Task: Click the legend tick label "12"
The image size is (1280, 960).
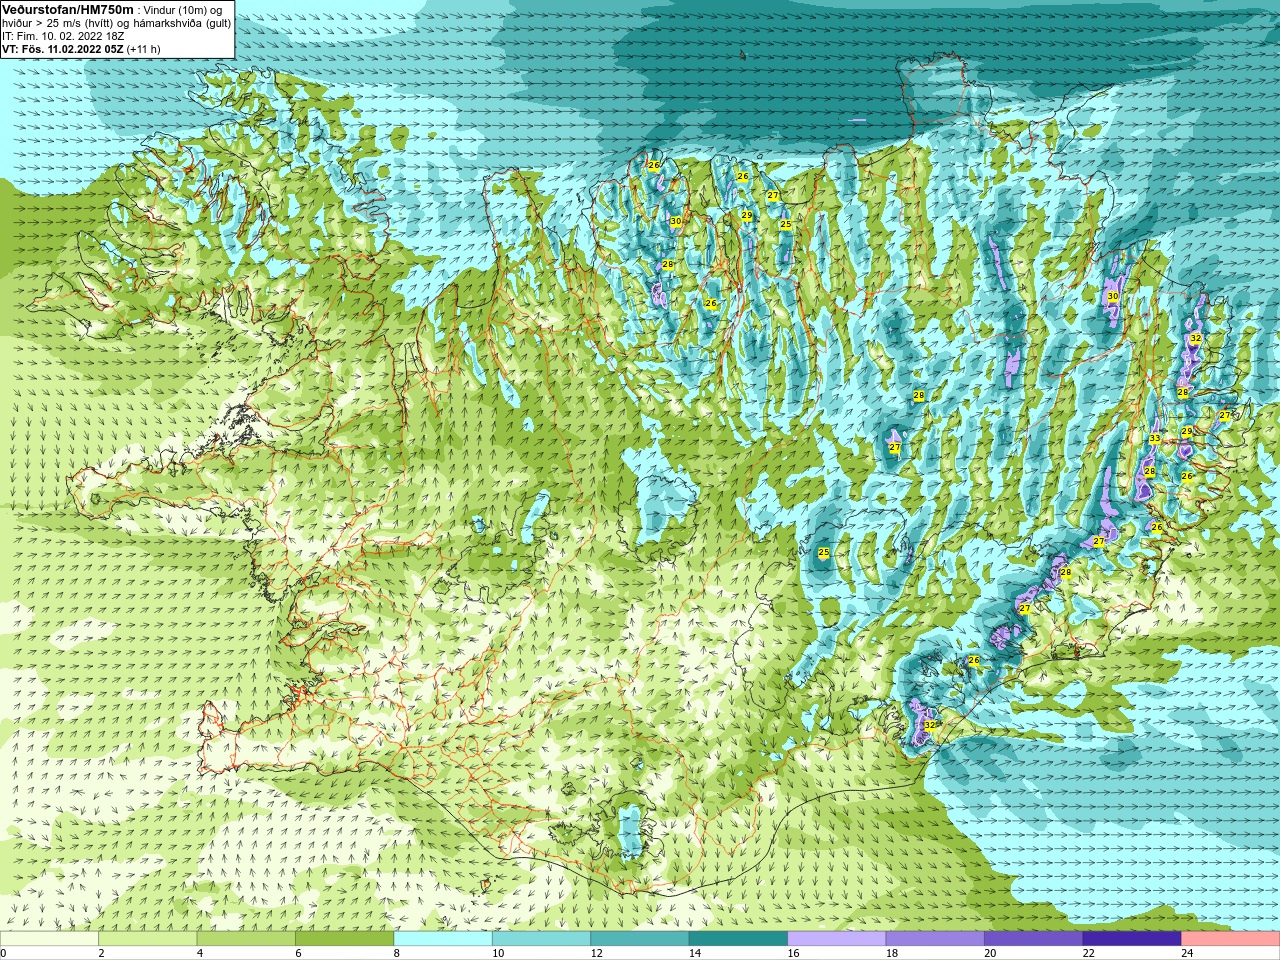Action: point(596,953)
